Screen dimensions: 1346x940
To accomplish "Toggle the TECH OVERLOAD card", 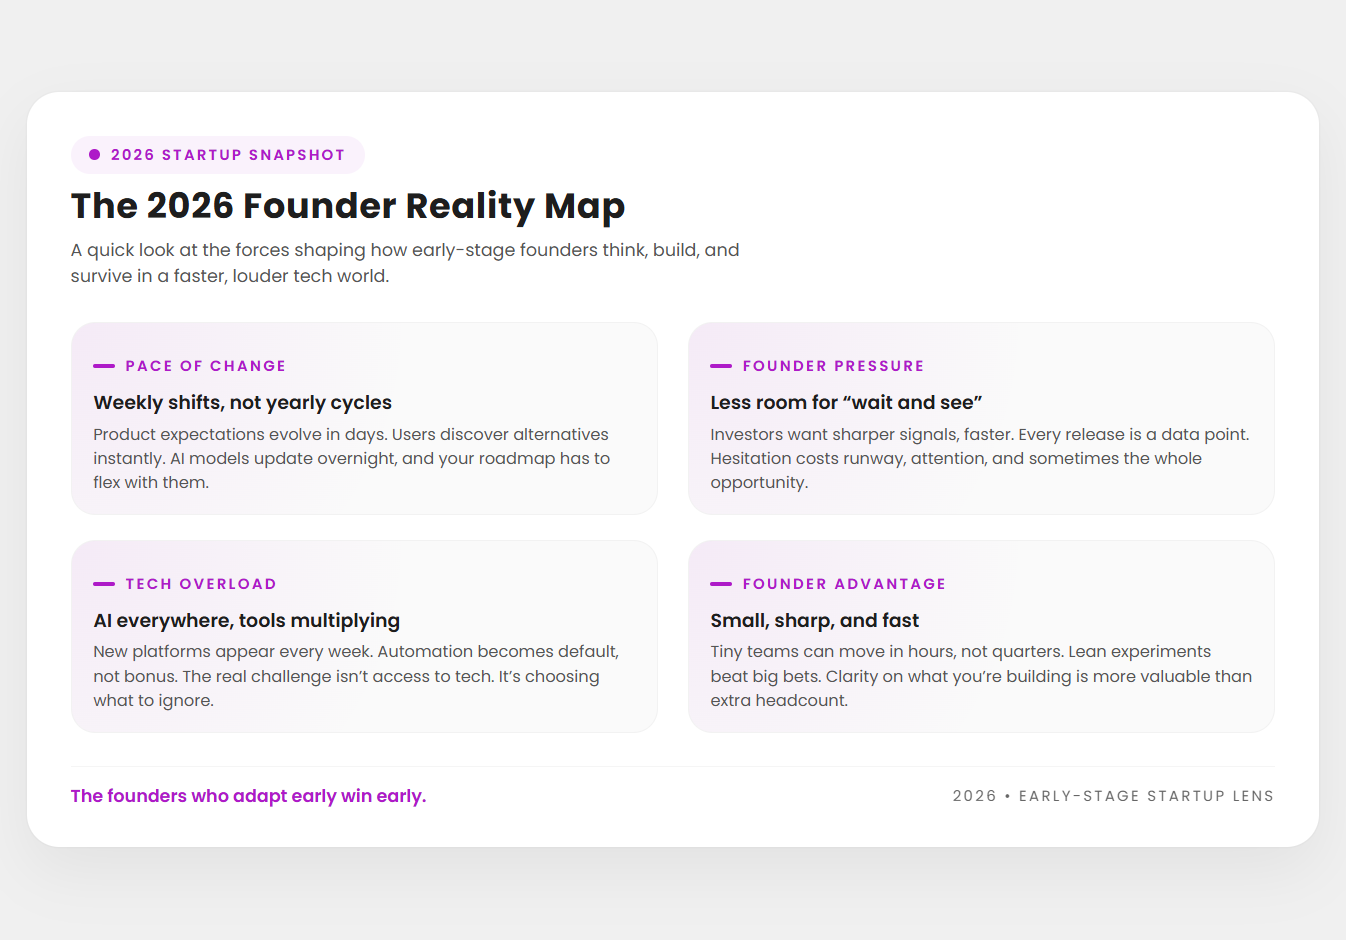I will click(364, 637).
